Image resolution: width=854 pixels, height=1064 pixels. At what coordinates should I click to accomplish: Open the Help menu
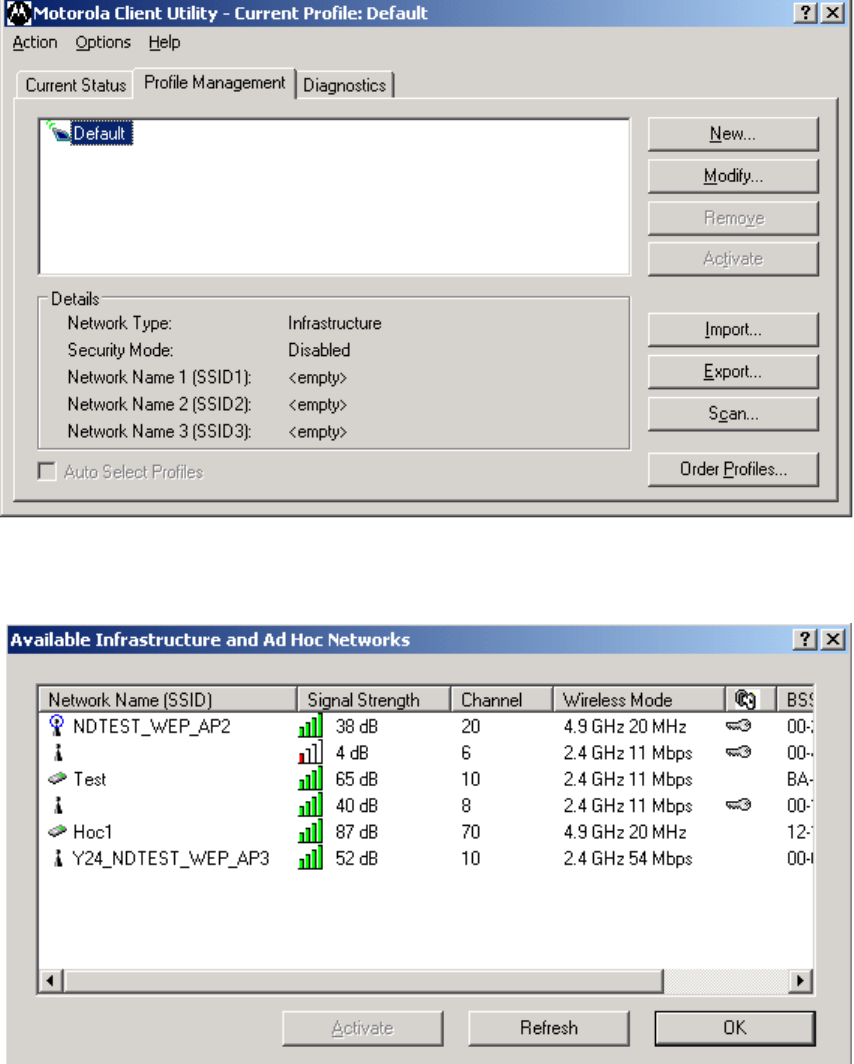(x=164, y=42)
